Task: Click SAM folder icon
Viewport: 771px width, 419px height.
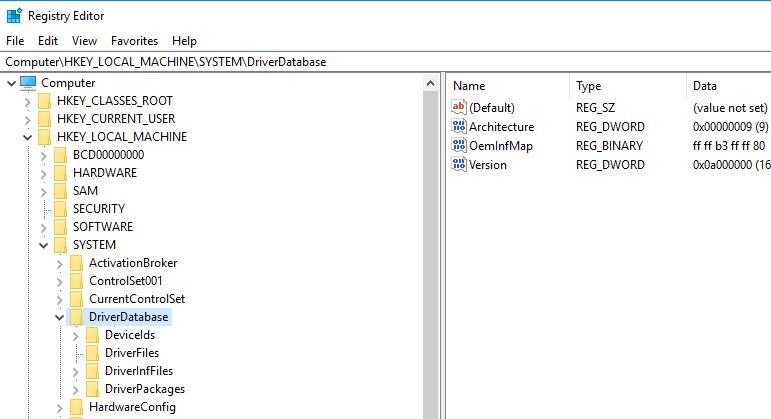Action: [60, 191]
